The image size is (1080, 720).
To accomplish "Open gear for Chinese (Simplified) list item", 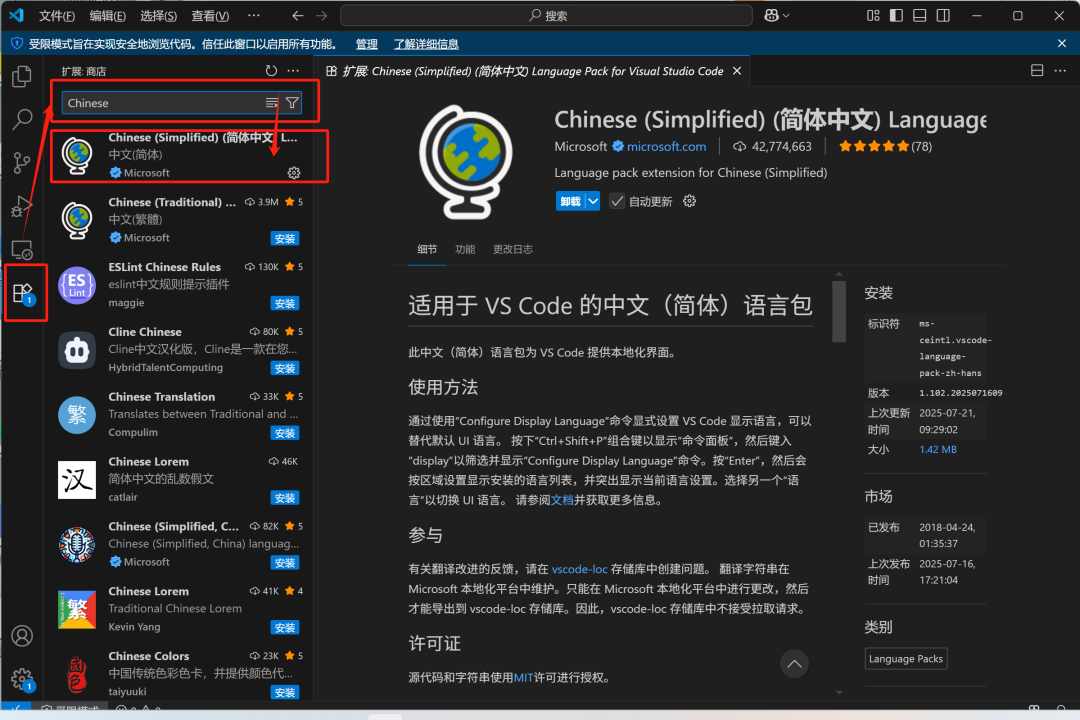I will point(293,173).
